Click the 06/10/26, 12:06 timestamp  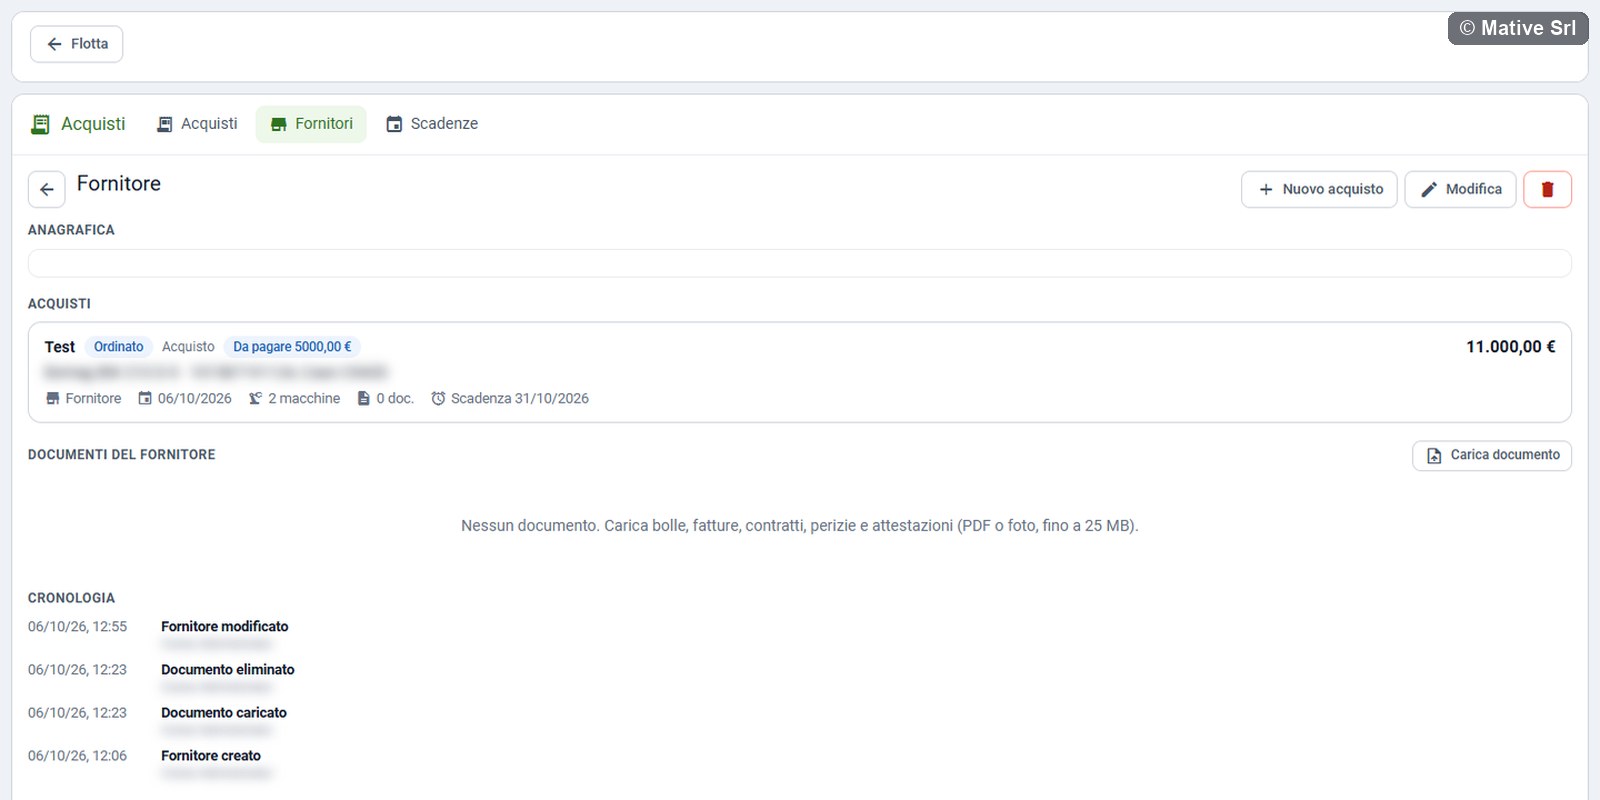[78, 756]
